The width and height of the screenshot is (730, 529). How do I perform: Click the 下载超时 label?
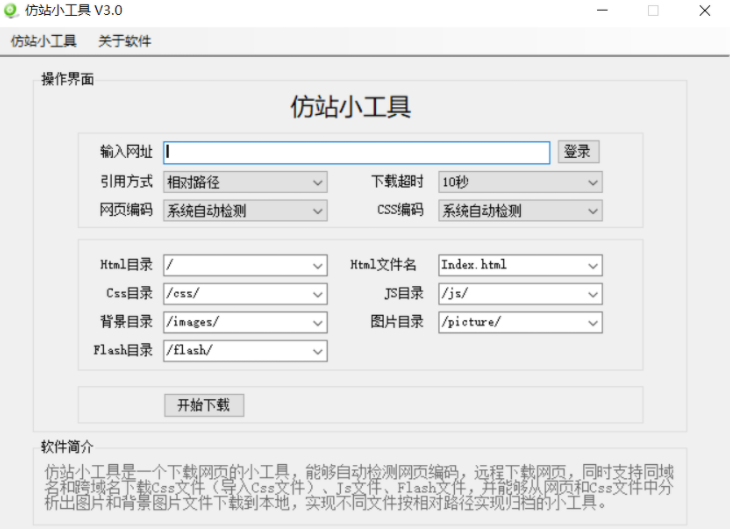click(x=397, y=182)
